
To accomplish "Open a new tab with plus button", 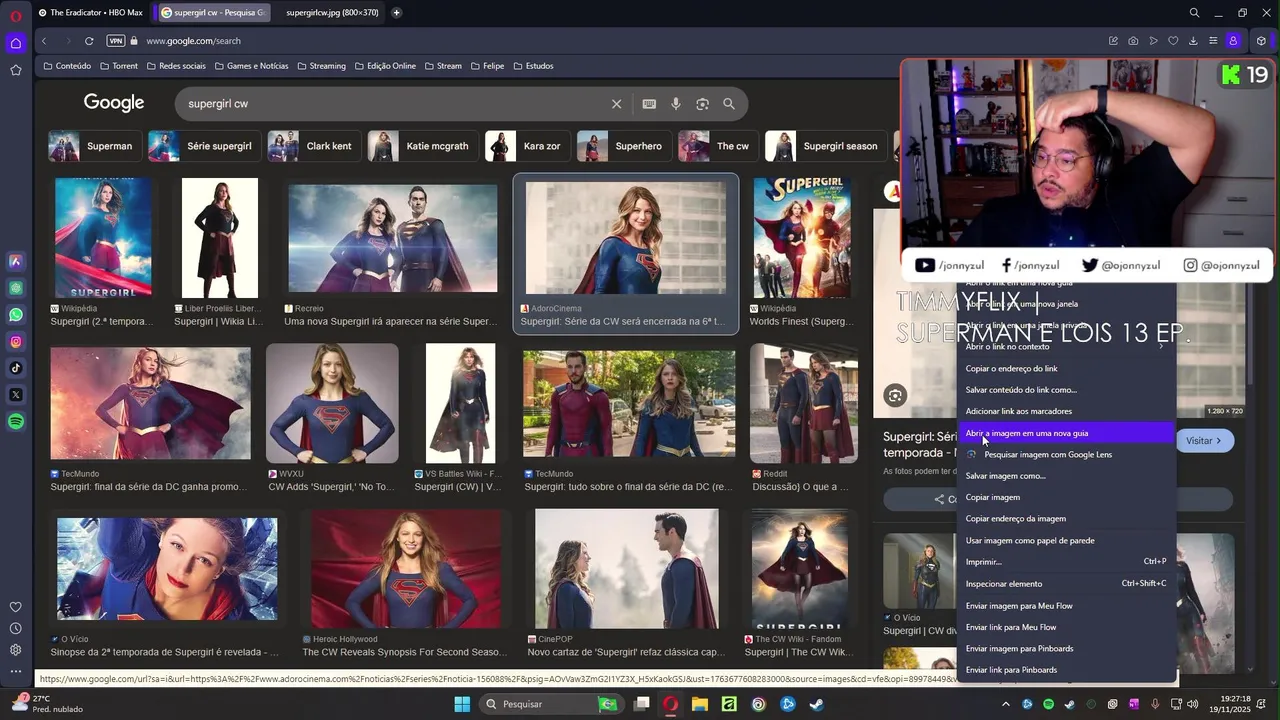I will [397, 13].
